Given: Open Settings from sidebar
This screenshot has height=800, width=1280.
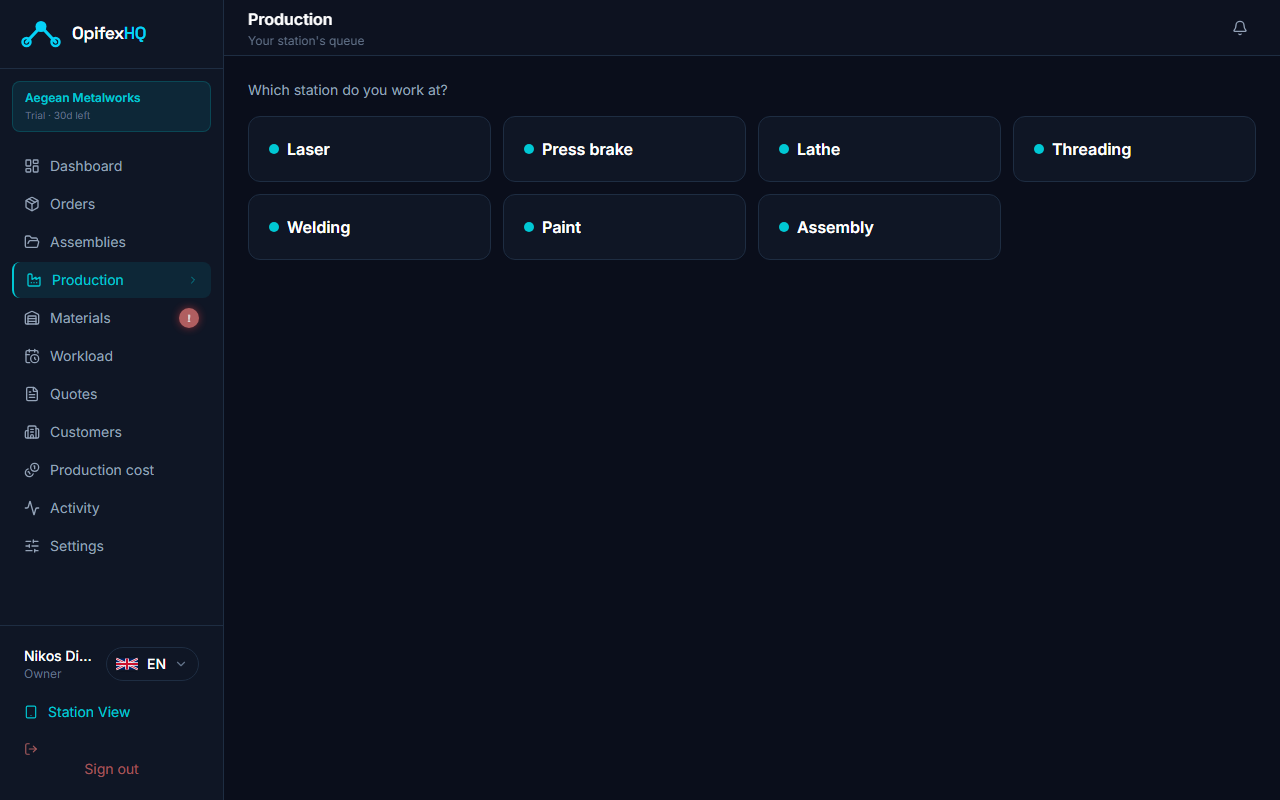Looking at the screenshot, I should 111,546.
